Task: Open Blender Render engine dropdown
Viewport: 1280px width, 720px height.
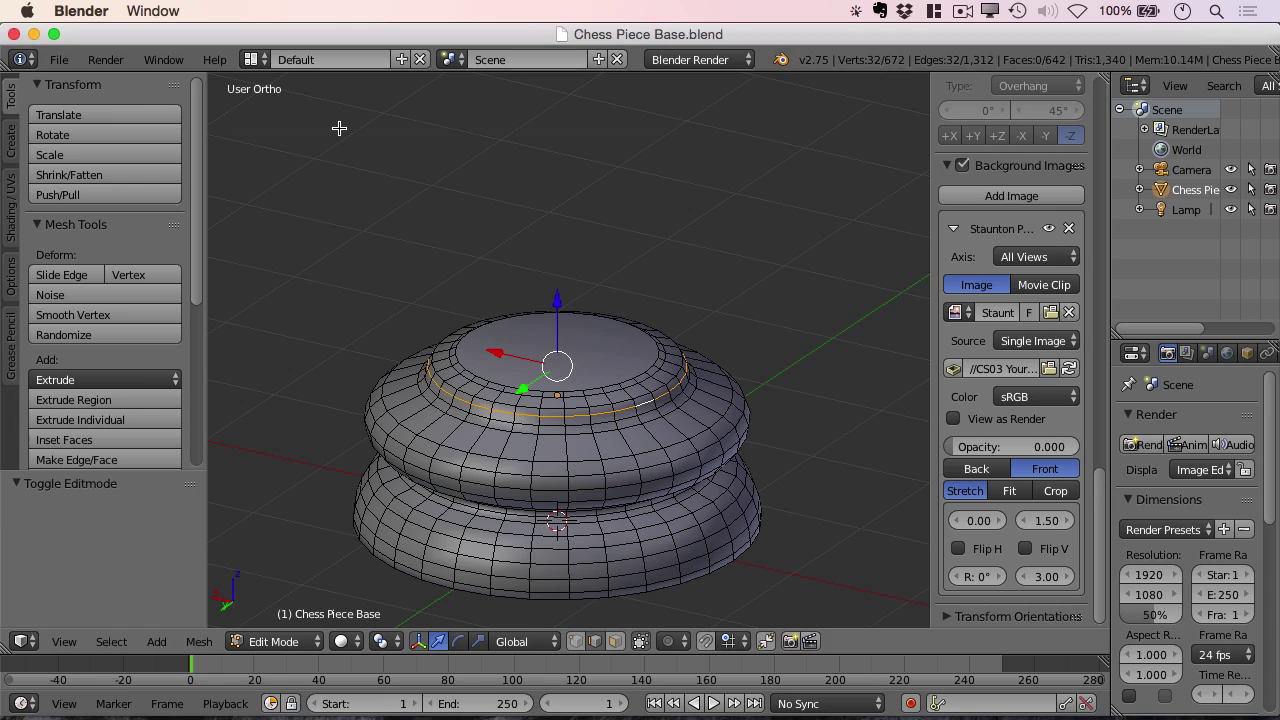Action: [x=700, y=59]
